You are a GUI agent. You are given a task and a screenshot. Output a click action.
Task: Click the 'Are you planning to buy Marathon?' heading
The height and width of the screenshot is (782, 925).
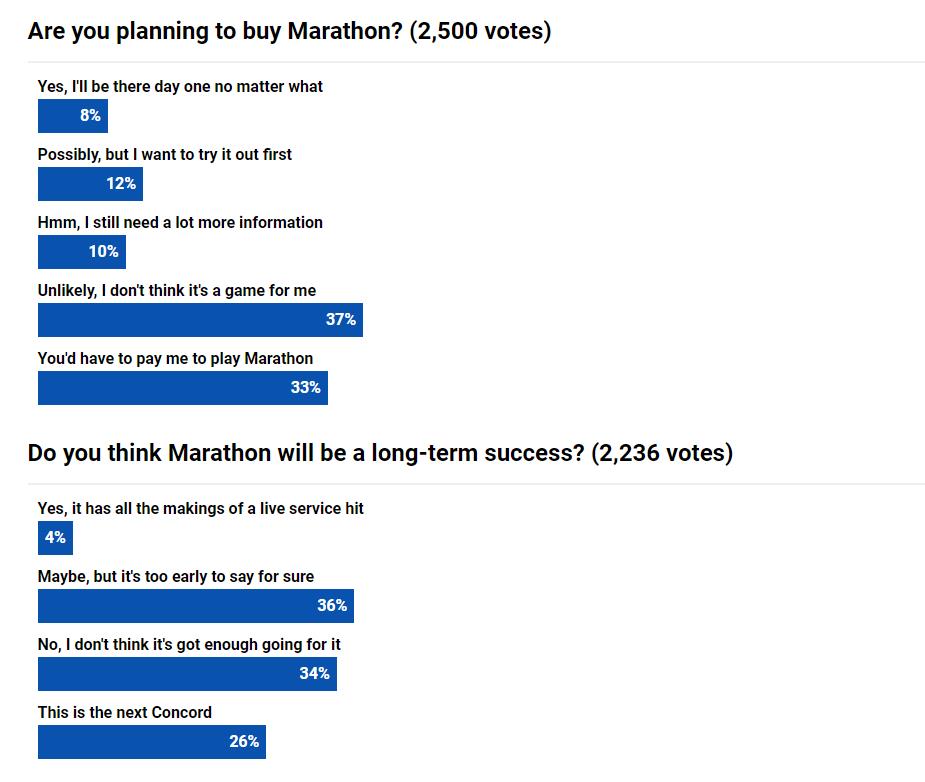tap(289, 31)
